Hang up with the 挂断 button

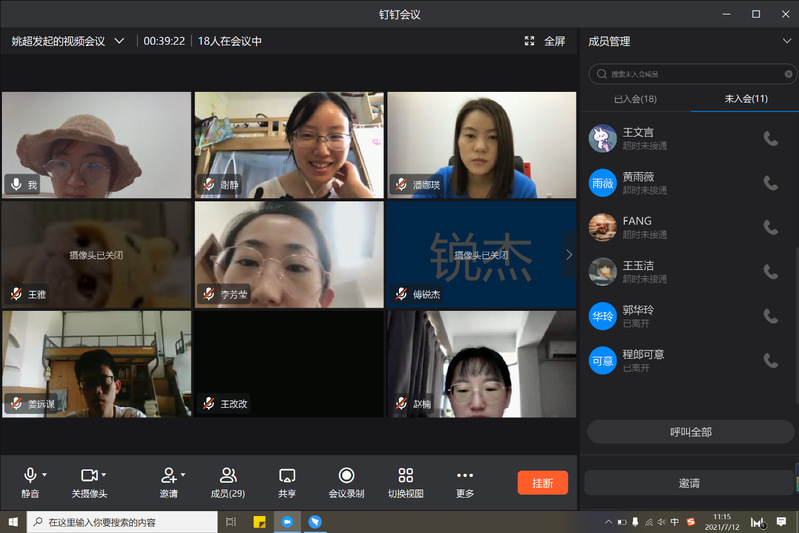(542, 483)
